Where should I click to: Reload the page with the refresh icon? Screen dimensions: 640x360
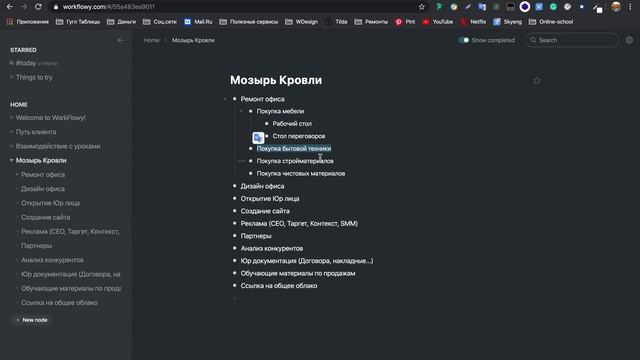[38, 7]
